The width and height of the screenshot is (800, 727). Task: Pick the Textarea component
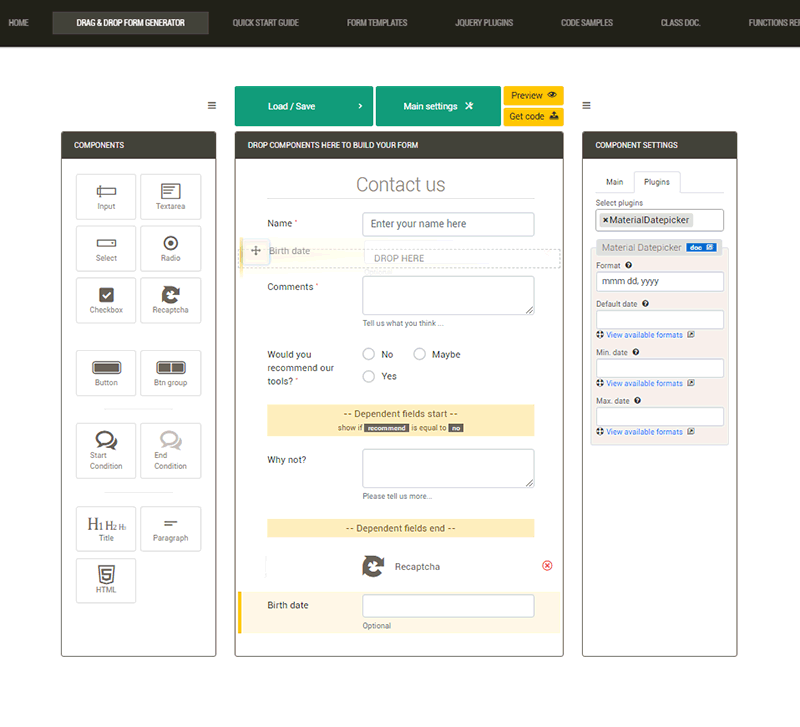tap(170, 197)
